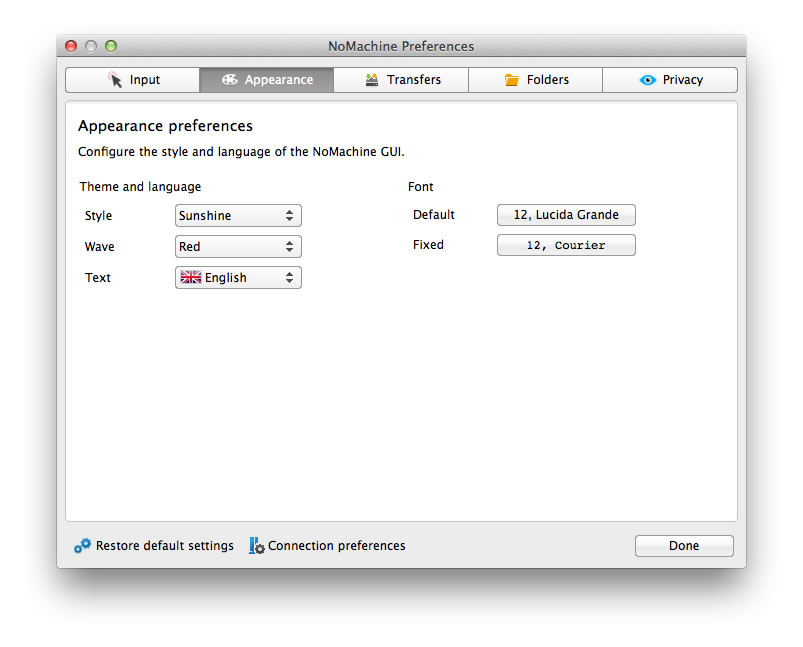This screenshot has width=803, height=647.
Task: Change the Default font button '12, Lucida Grande'
Action: click(566, 215)
